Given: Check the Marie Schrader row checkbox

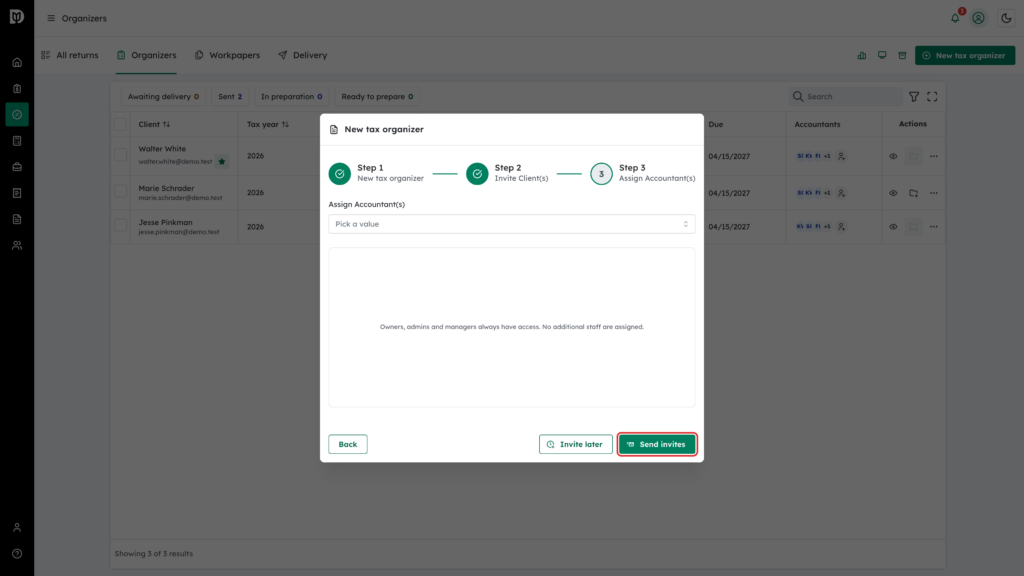Looking at the screenshot, I should point(120,191).
